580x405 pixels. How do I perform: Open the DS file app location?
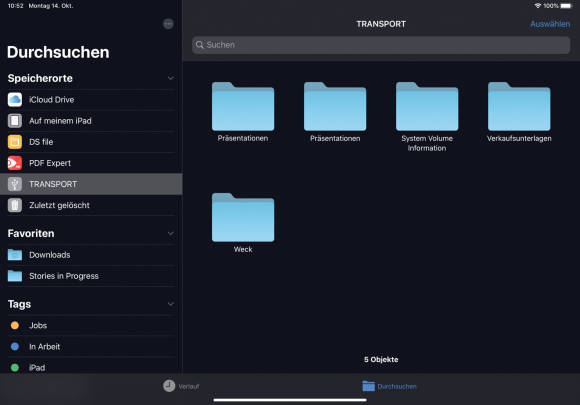[91, 142]
